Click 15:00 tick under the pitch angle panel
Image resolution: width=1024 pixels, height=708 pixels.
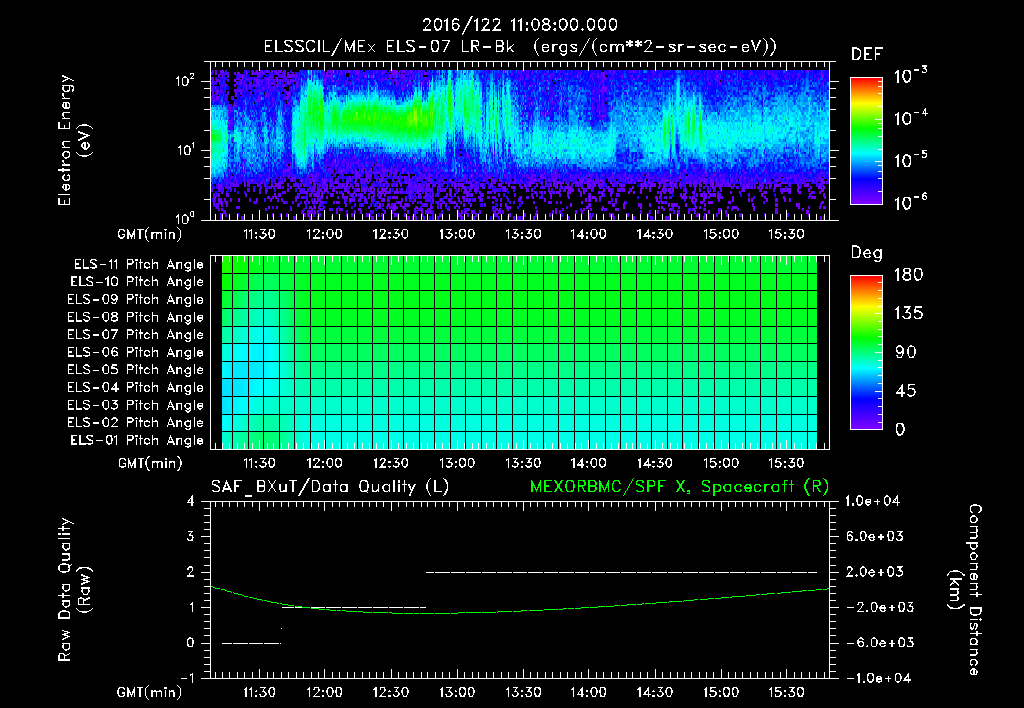click(720, 463)
